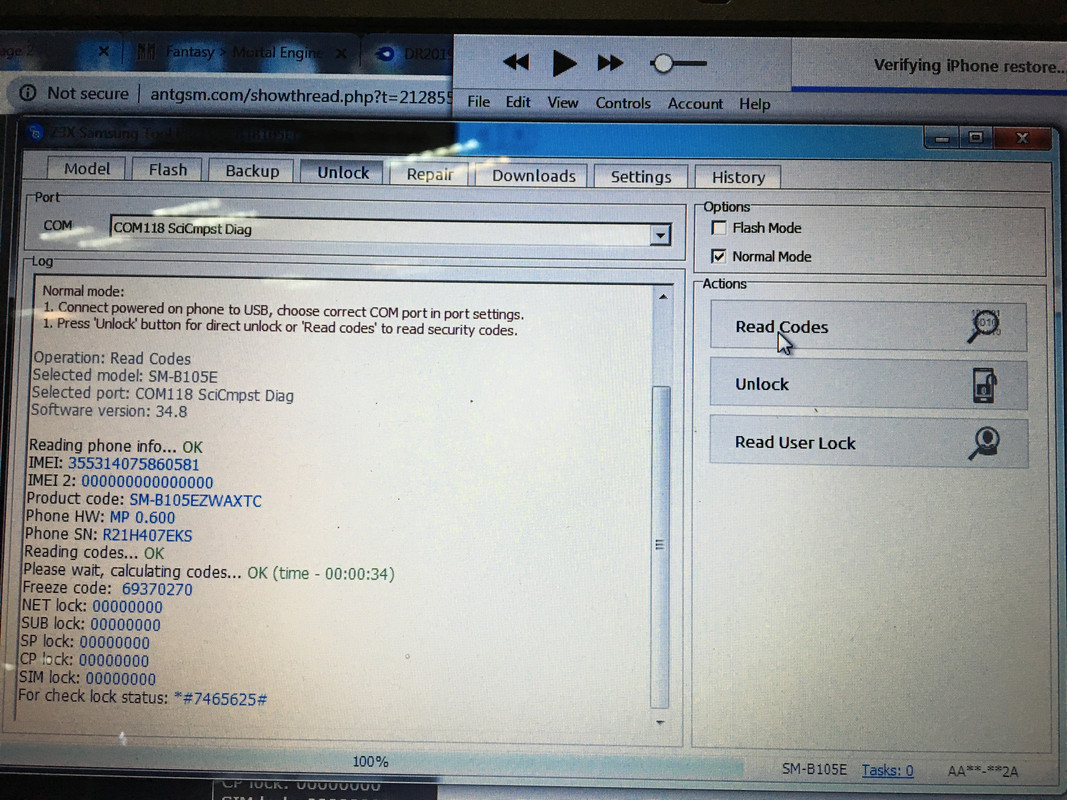This screenshot has width=1067, height=800.
Task: Click the 100% progress bar
Action: (372, 762)
